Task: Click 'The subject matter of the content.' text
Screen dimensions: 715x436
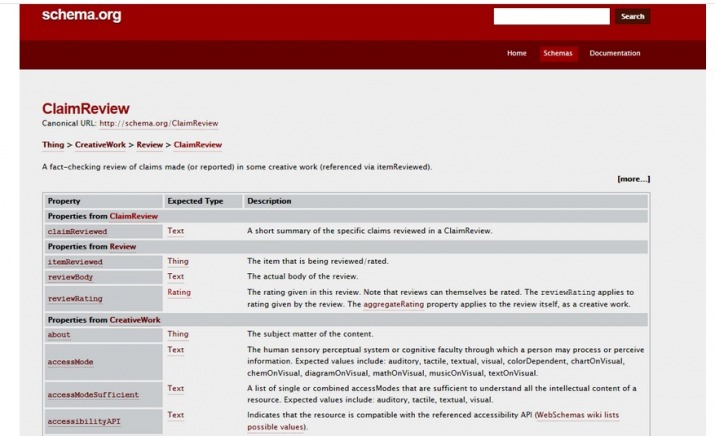Action: [310, 334]
